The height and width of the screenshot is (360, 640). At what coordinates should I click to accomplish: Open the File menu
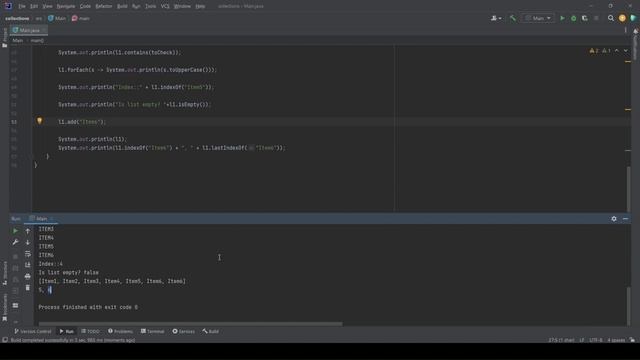[x=22, y=6]
